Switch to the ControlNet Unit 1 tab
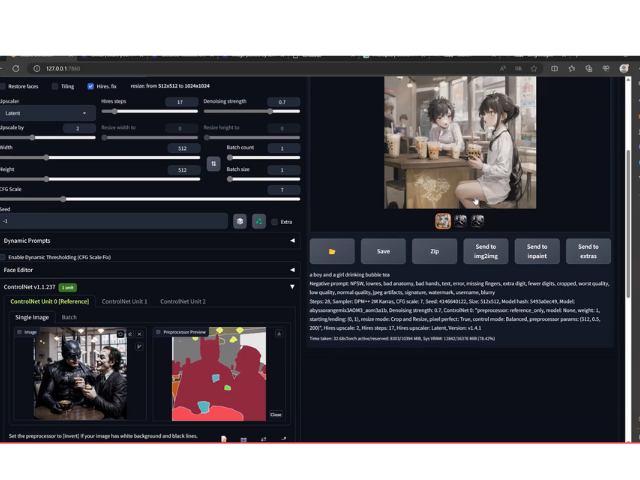This screenshot has width=640, height=480. (124, 302)
